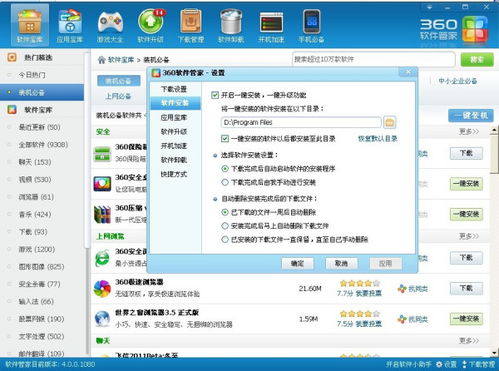Open the 开机加速 toolbar icon

click(271, 26)
